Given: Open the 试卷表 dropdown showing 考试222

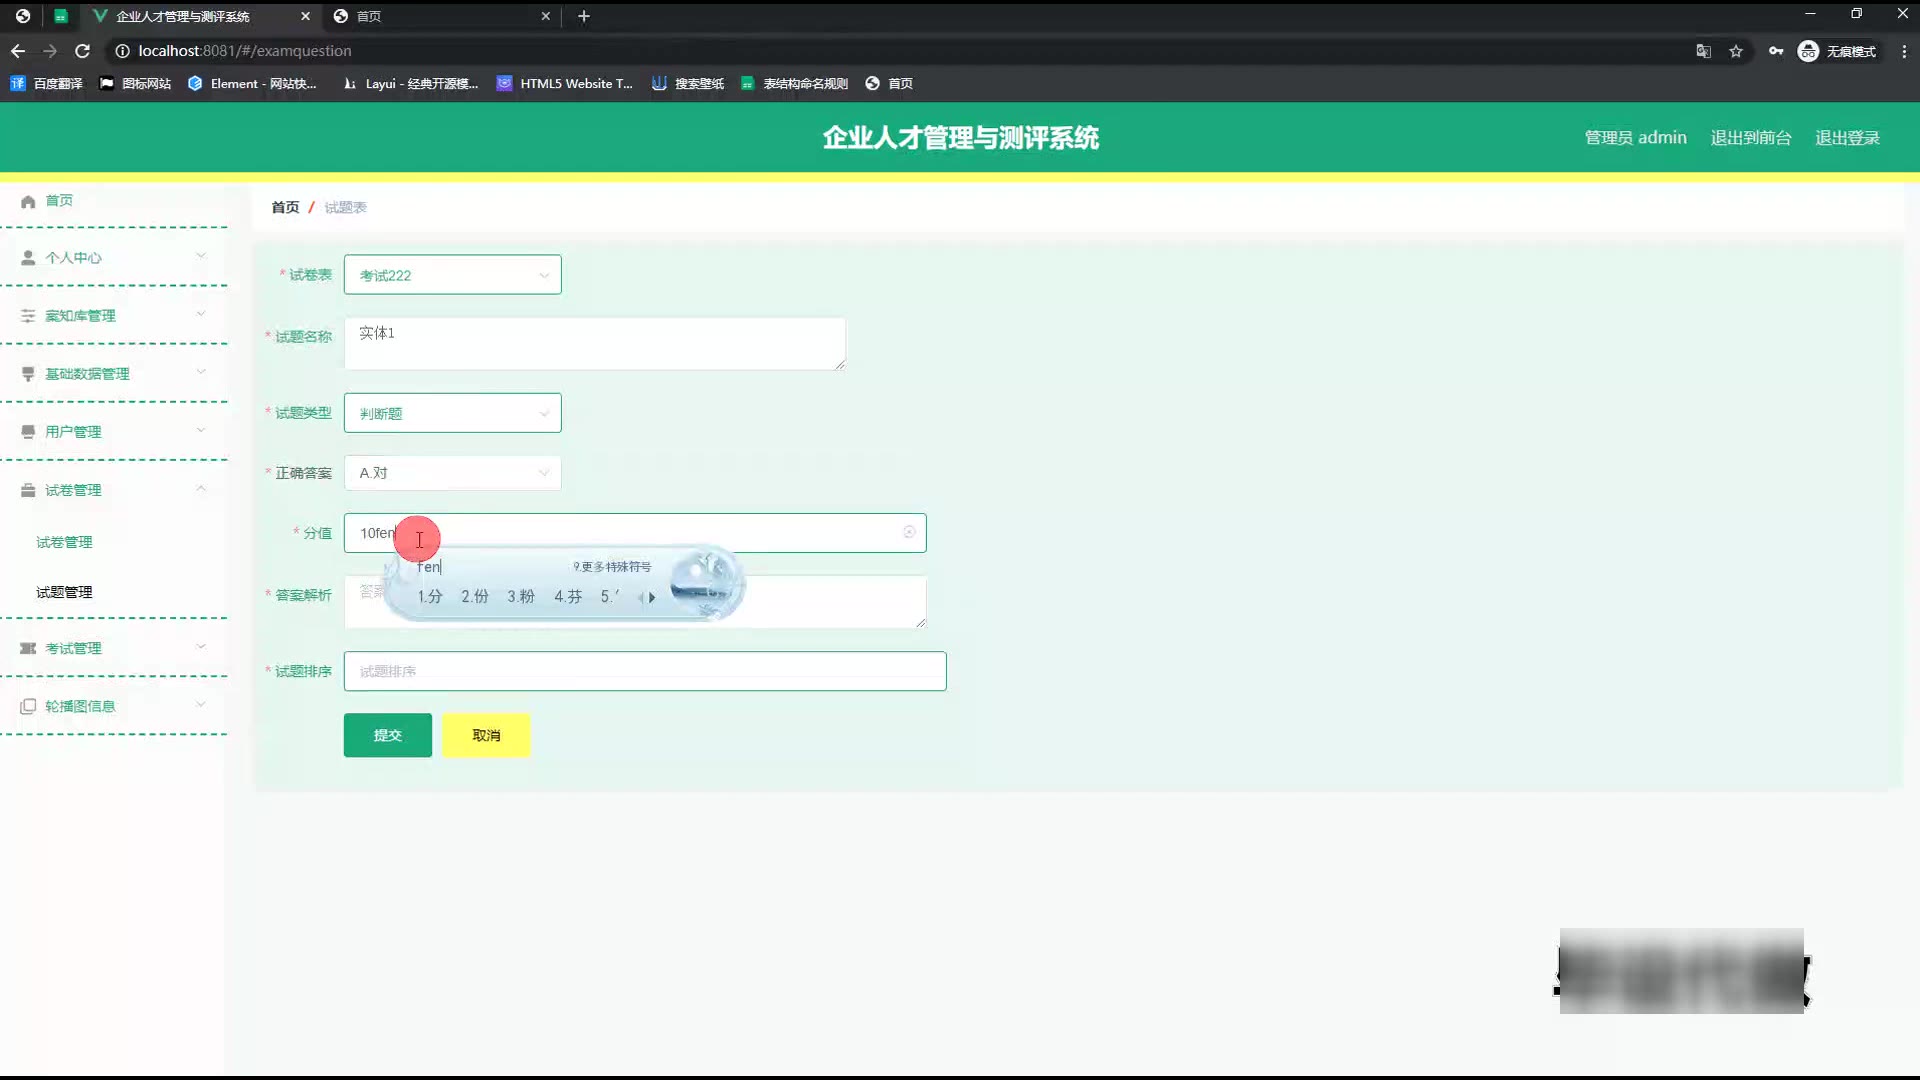Looking at the screenshot, I should coord(452,275).
